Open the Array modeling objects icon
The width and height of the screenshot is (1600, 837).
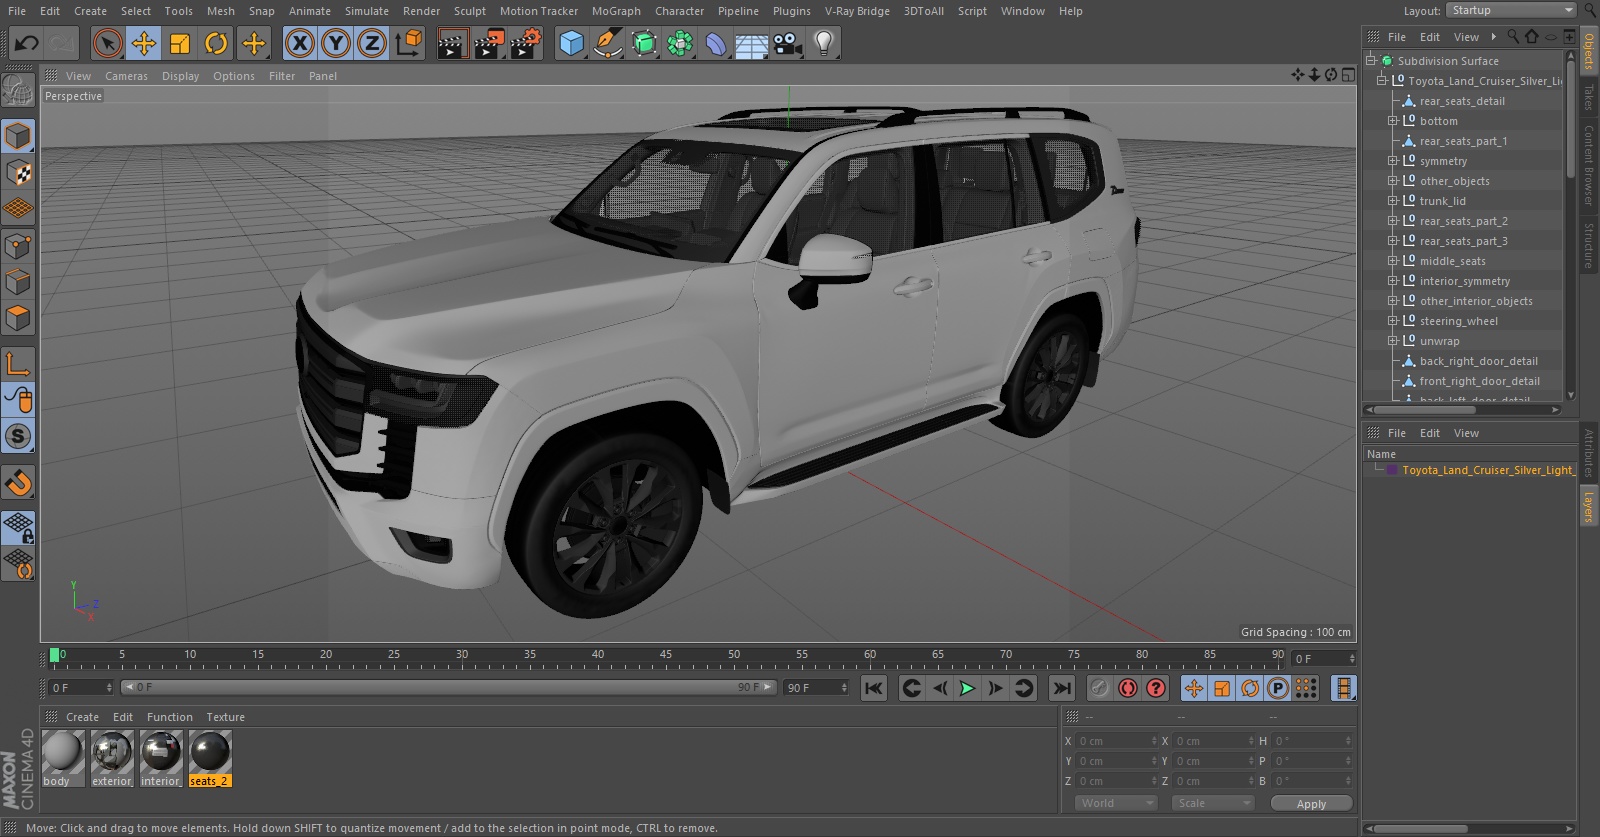(x=680, y=43)
